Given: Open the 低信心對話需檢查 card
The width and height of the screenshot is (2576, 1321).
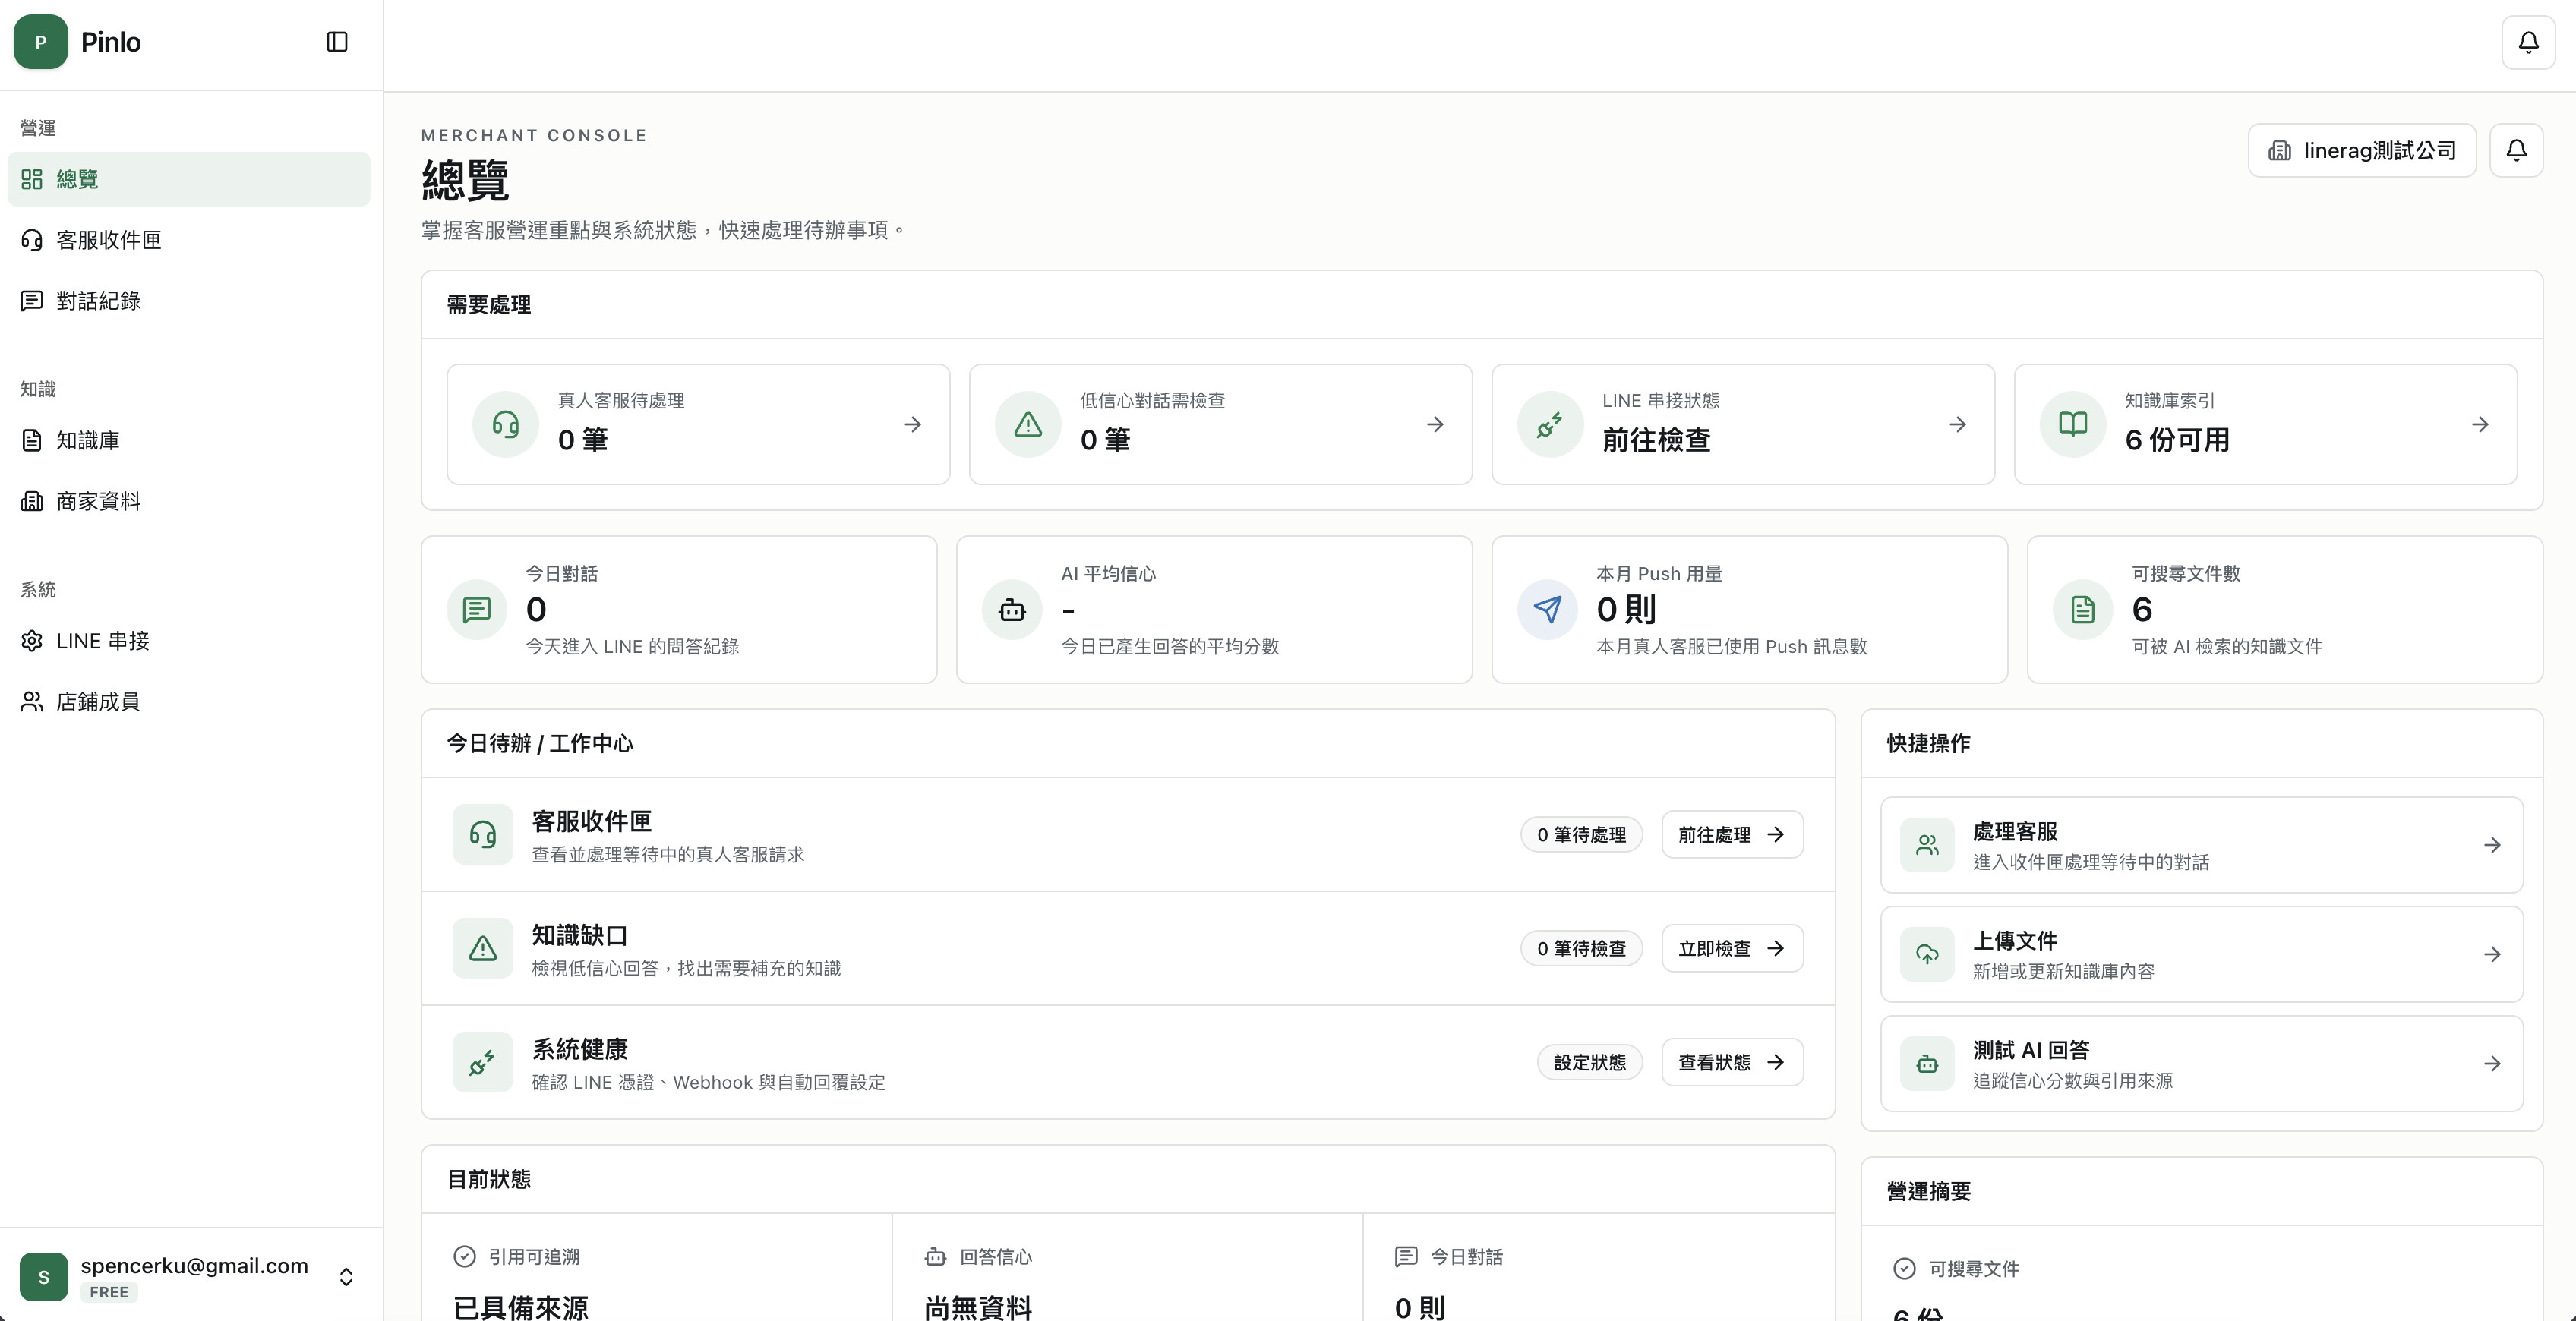Looking at the screenshot, I should 1220,424.
